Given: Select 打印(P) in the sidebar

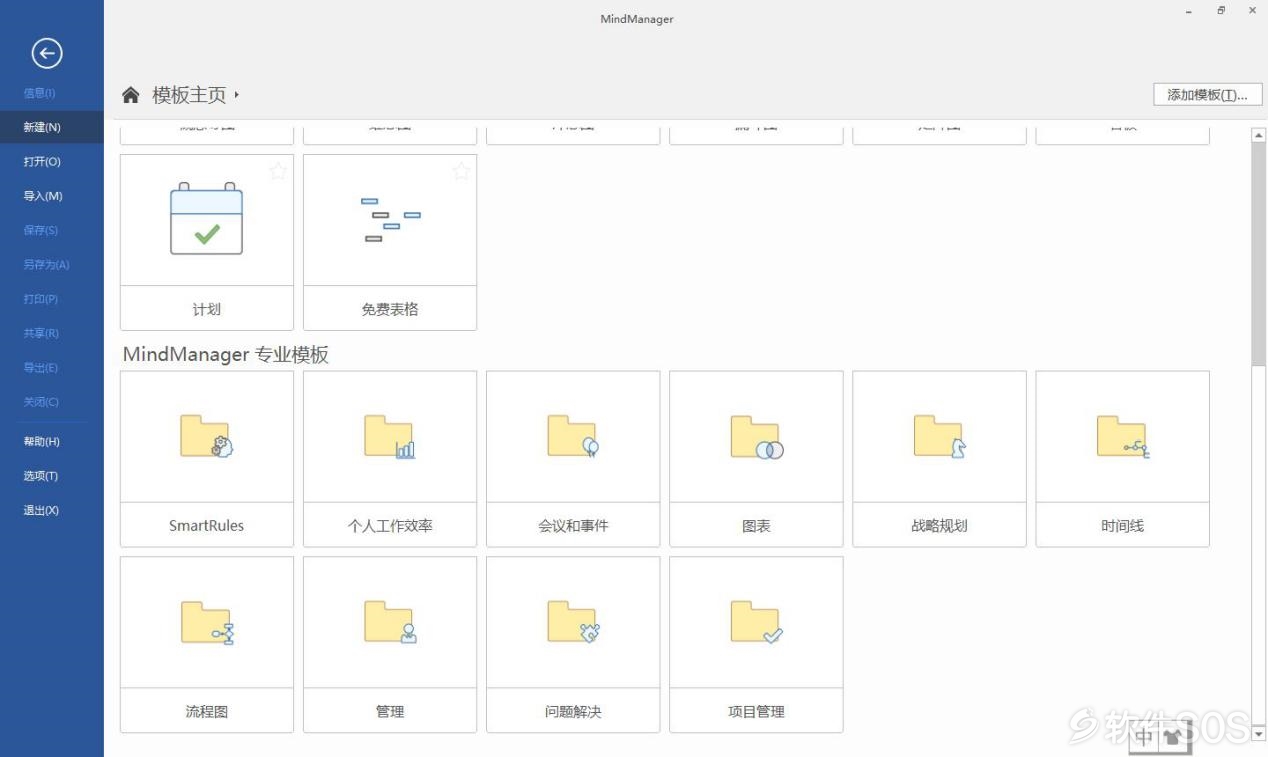Looking at the screenshot, I should point(52,299).
